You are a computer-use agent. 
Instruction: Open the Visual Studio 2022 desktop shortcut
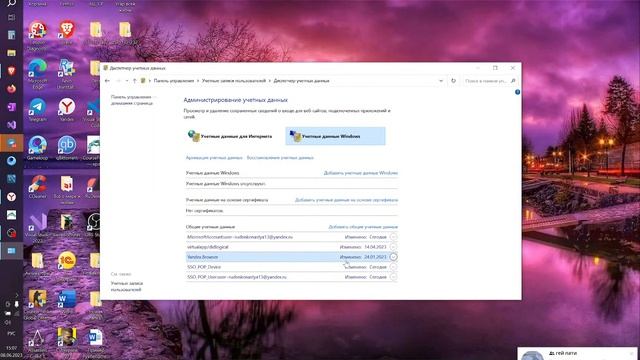(x=37, y=227)
